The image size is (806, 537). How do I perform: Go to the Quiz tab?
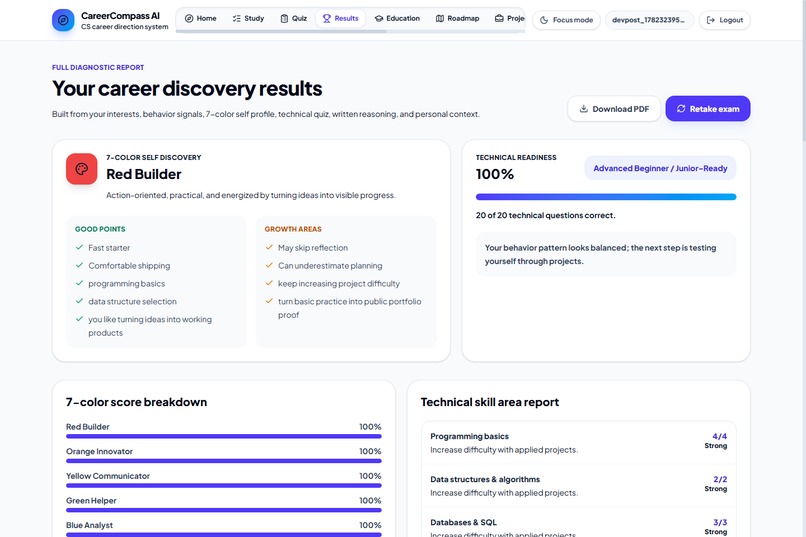[x=294, y=18]
